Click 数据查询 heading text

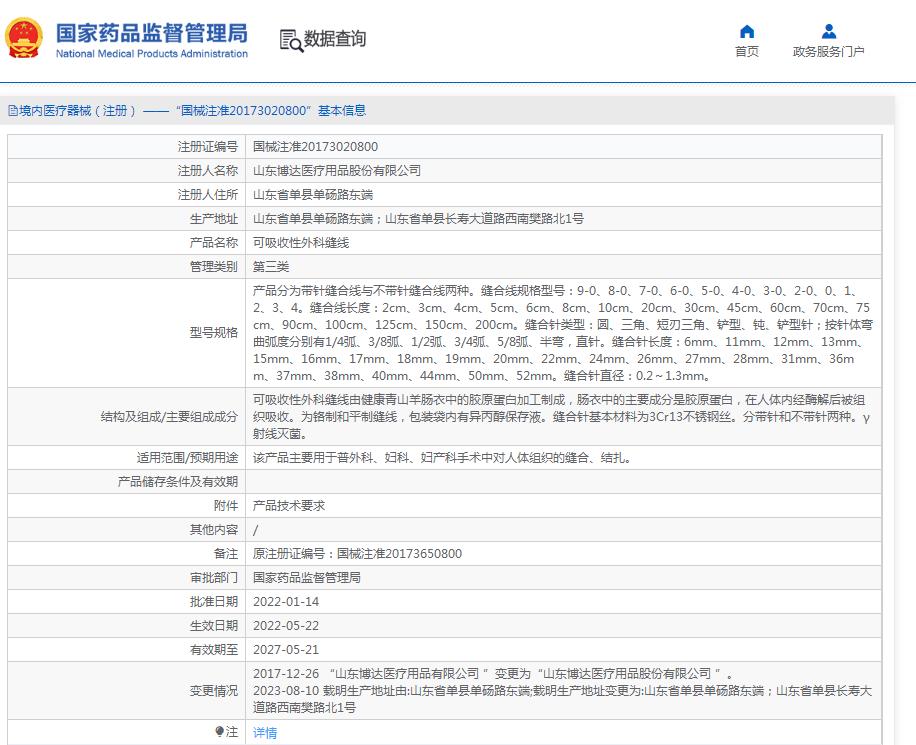335,39
